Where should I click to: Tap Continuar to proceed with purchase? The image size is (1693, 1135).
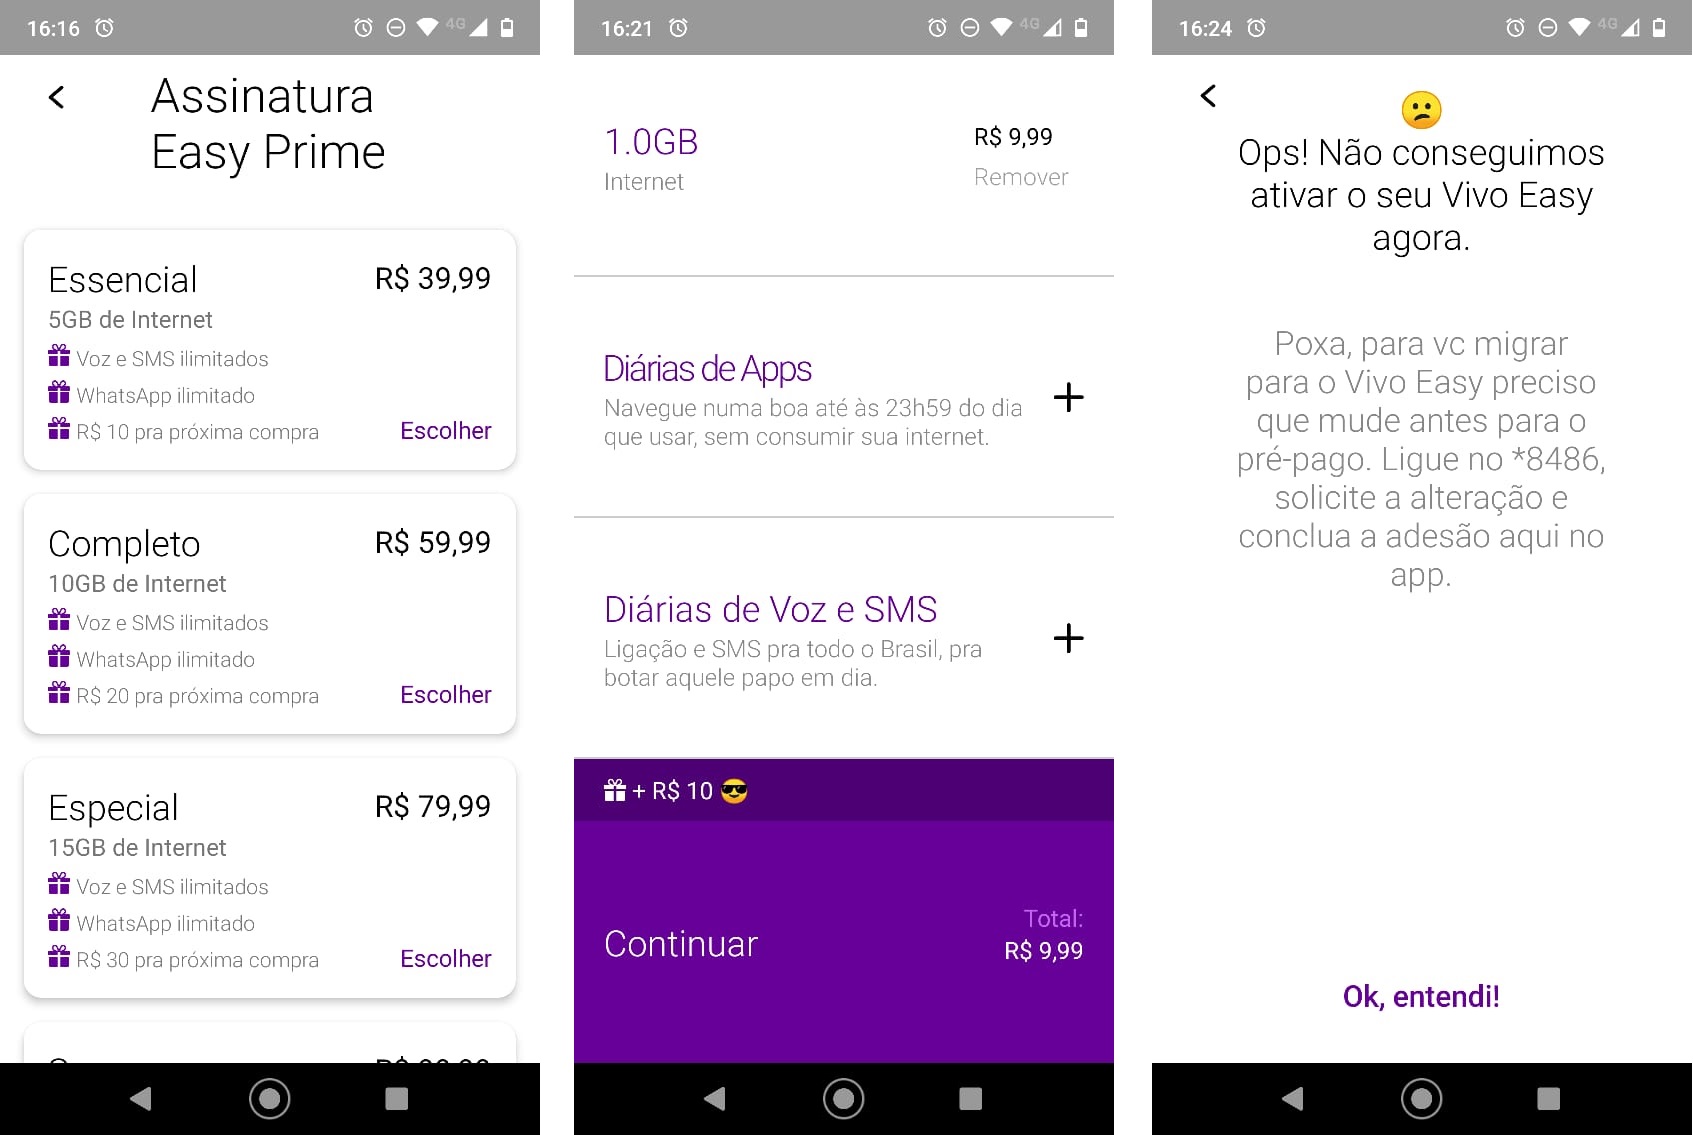pyautogui.click(x=681, y=944)
